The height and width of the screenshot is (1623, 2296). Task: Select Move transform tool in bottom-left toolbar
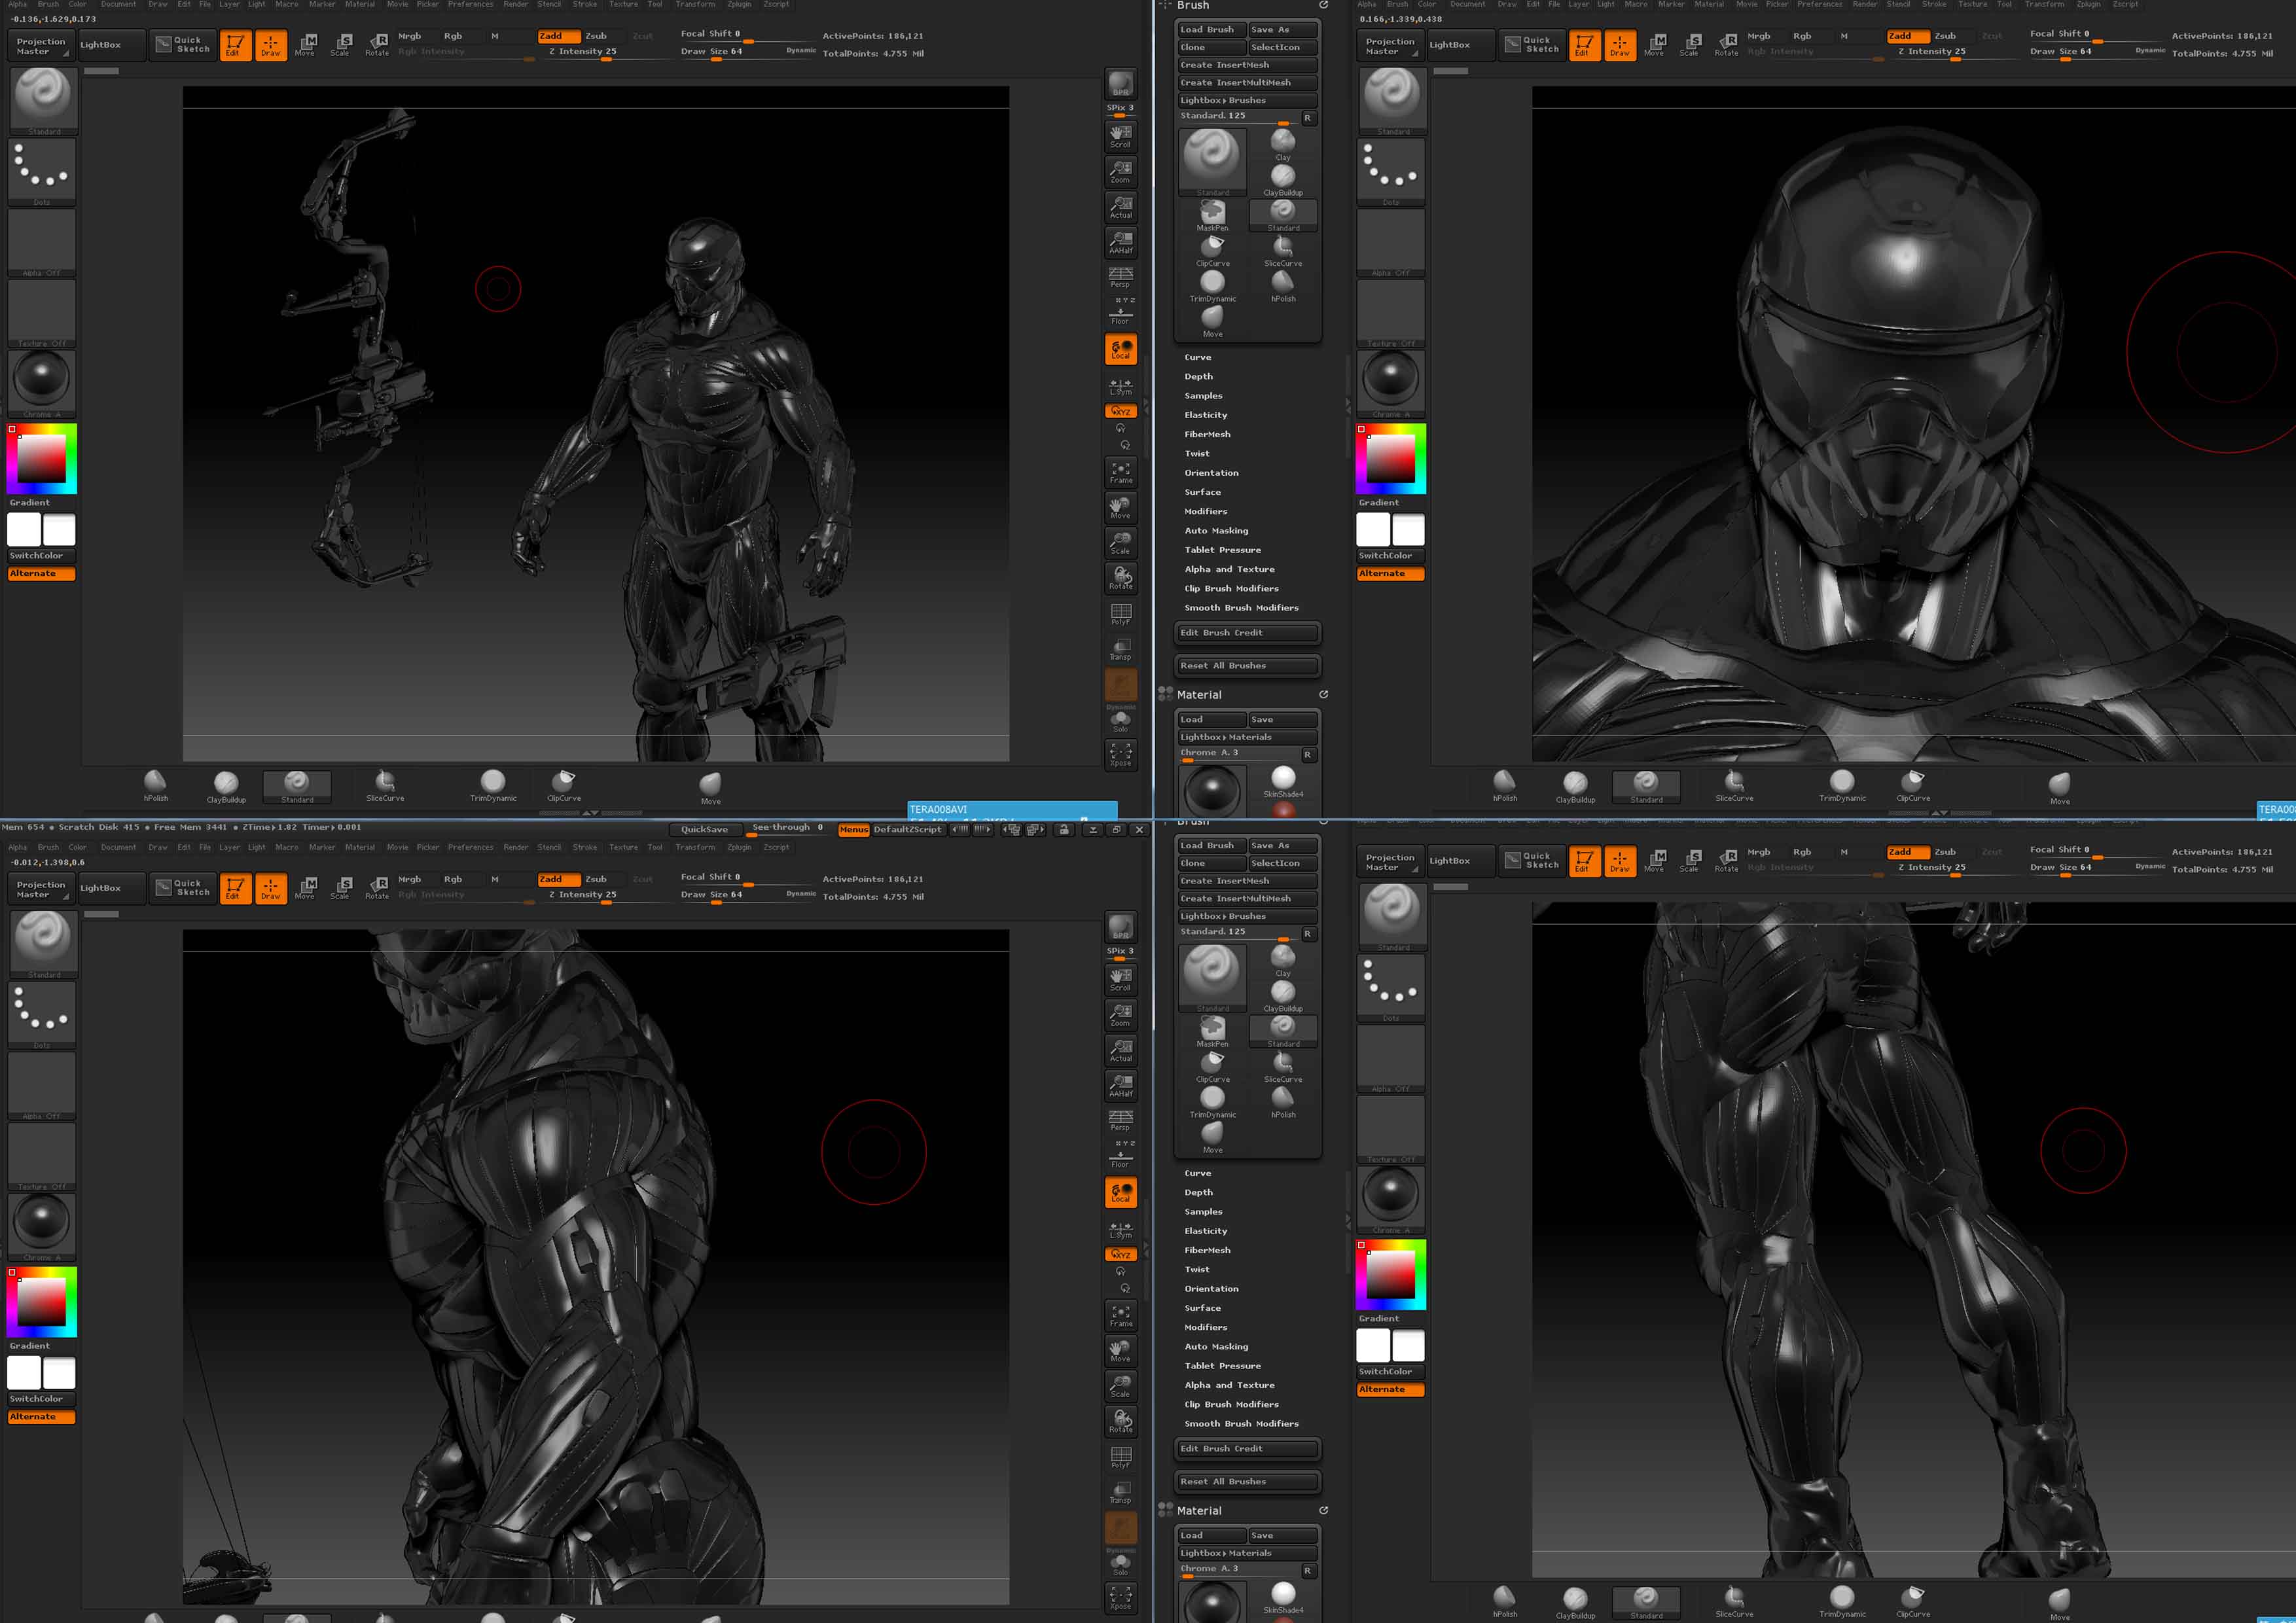[306, 888]
